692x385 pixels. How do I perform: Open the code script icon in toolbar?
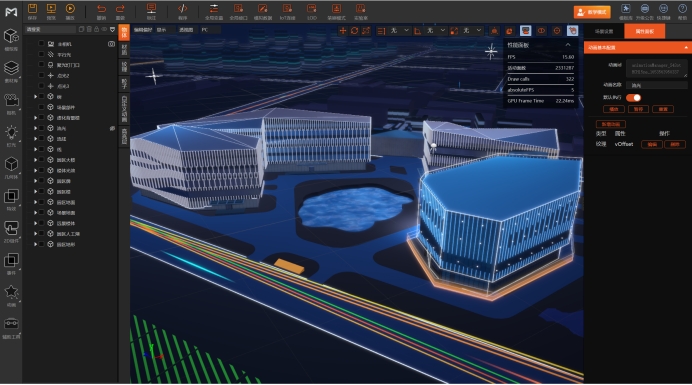[x=182, y=8]
